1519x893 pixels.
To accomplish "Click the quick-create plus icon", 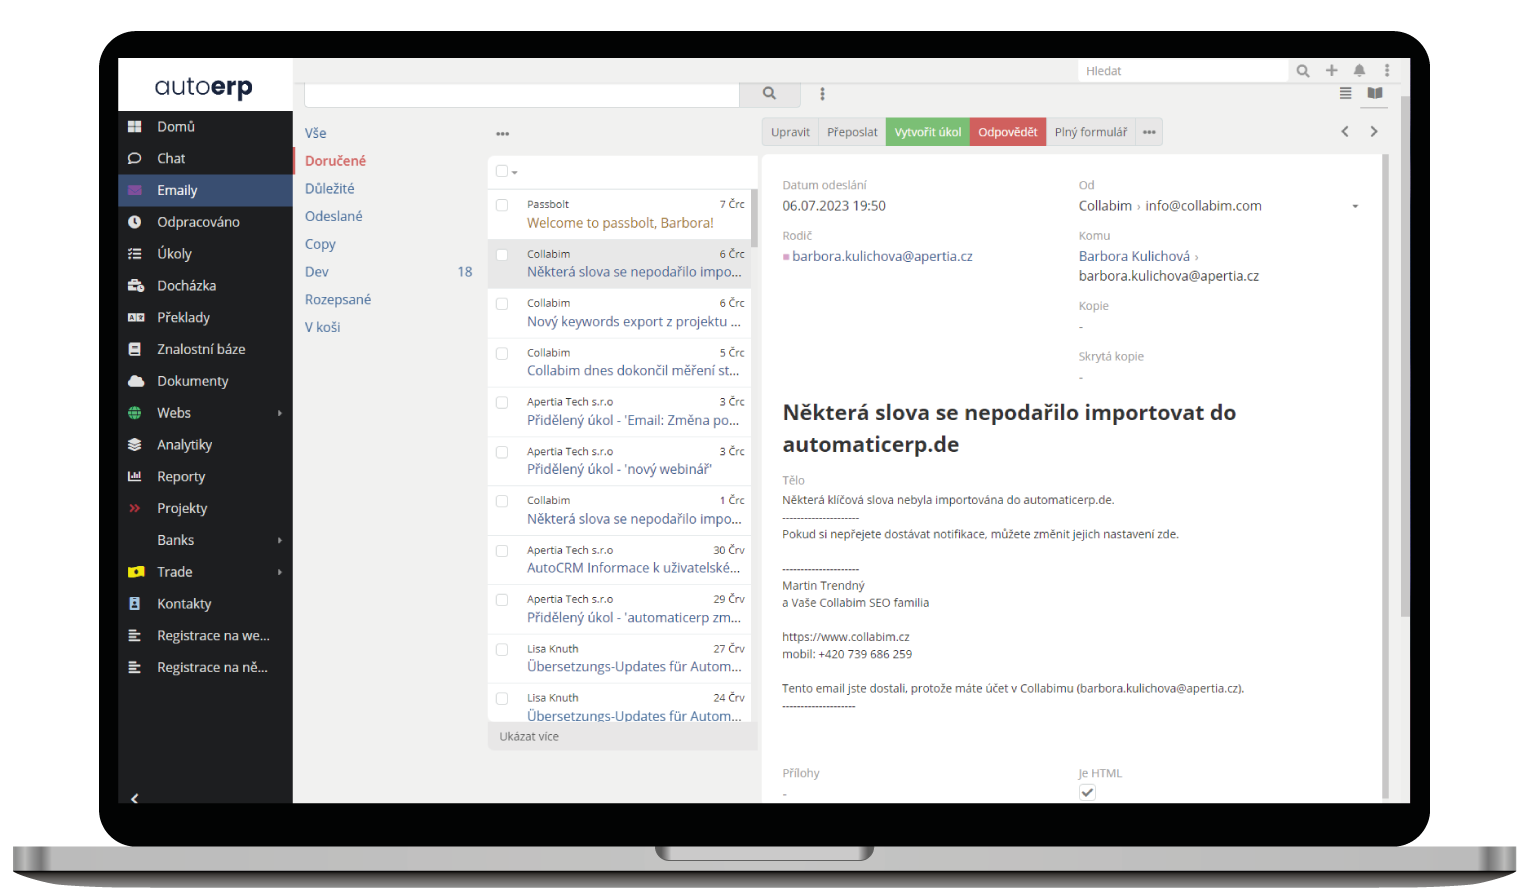I will point(1331,70).
